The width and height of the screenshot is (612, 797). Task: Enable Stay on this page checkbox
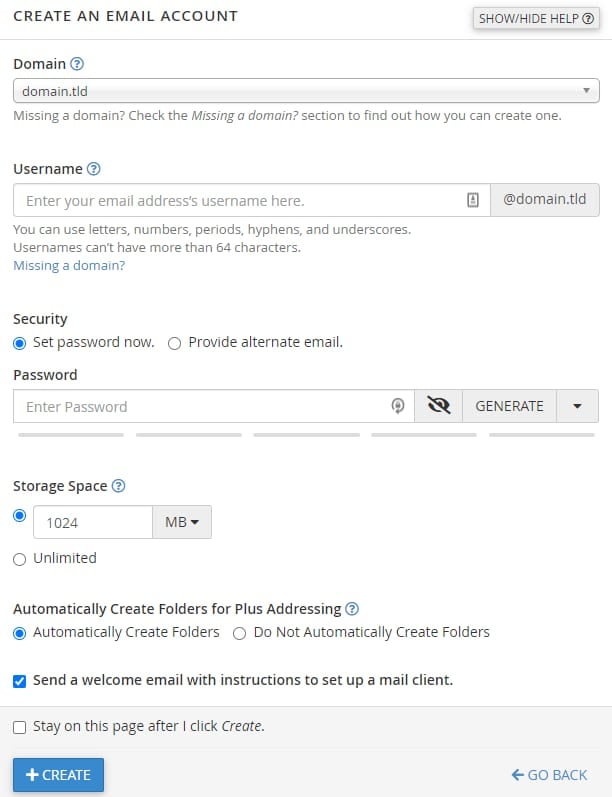pyautogui.click(x=20, y=727)
